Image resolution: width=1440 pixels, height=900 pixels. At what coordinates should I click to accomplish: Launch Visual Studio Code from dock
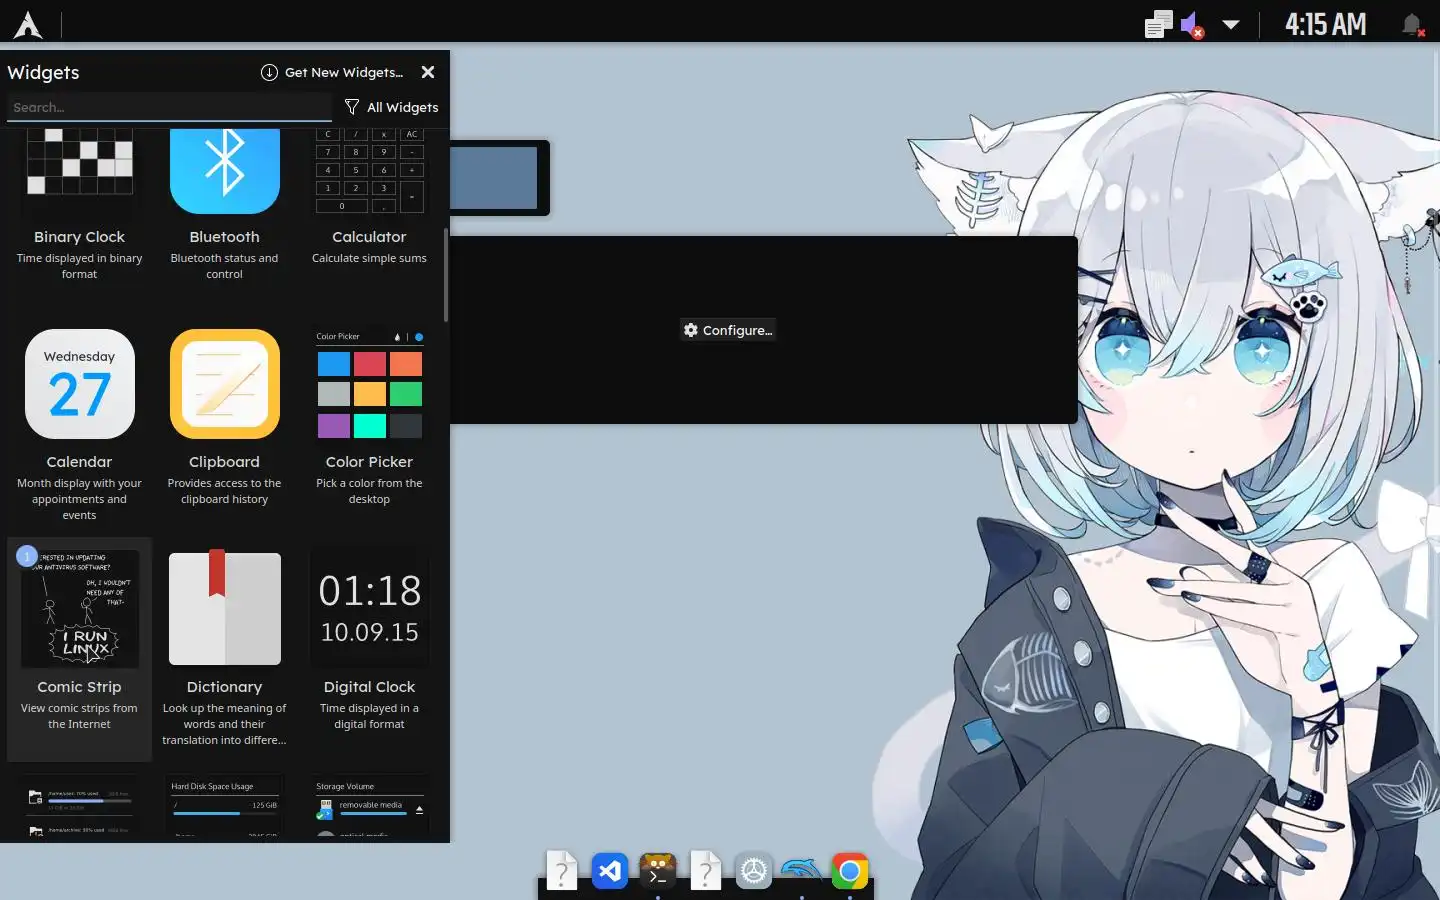[609, 871]
